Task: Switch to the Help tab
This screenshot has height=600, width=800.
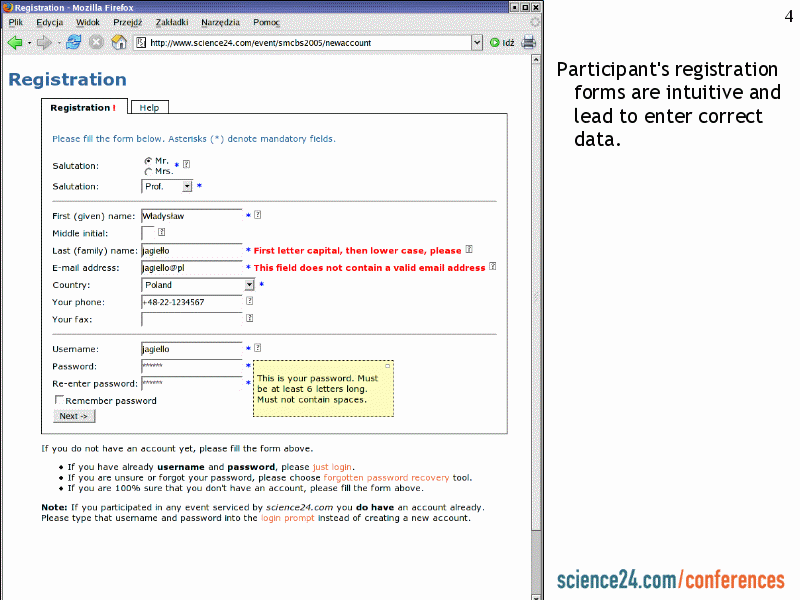Action: coord(149,107)
